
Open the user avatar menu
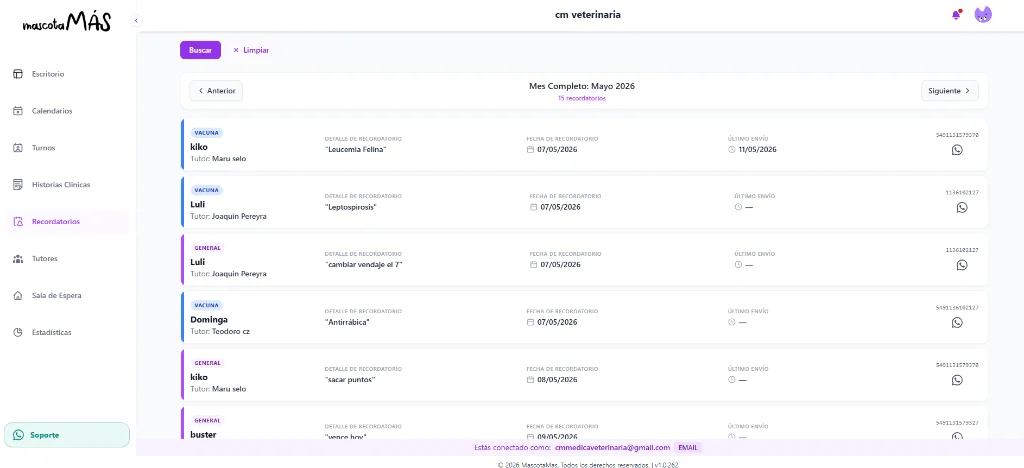click(983, 15)
